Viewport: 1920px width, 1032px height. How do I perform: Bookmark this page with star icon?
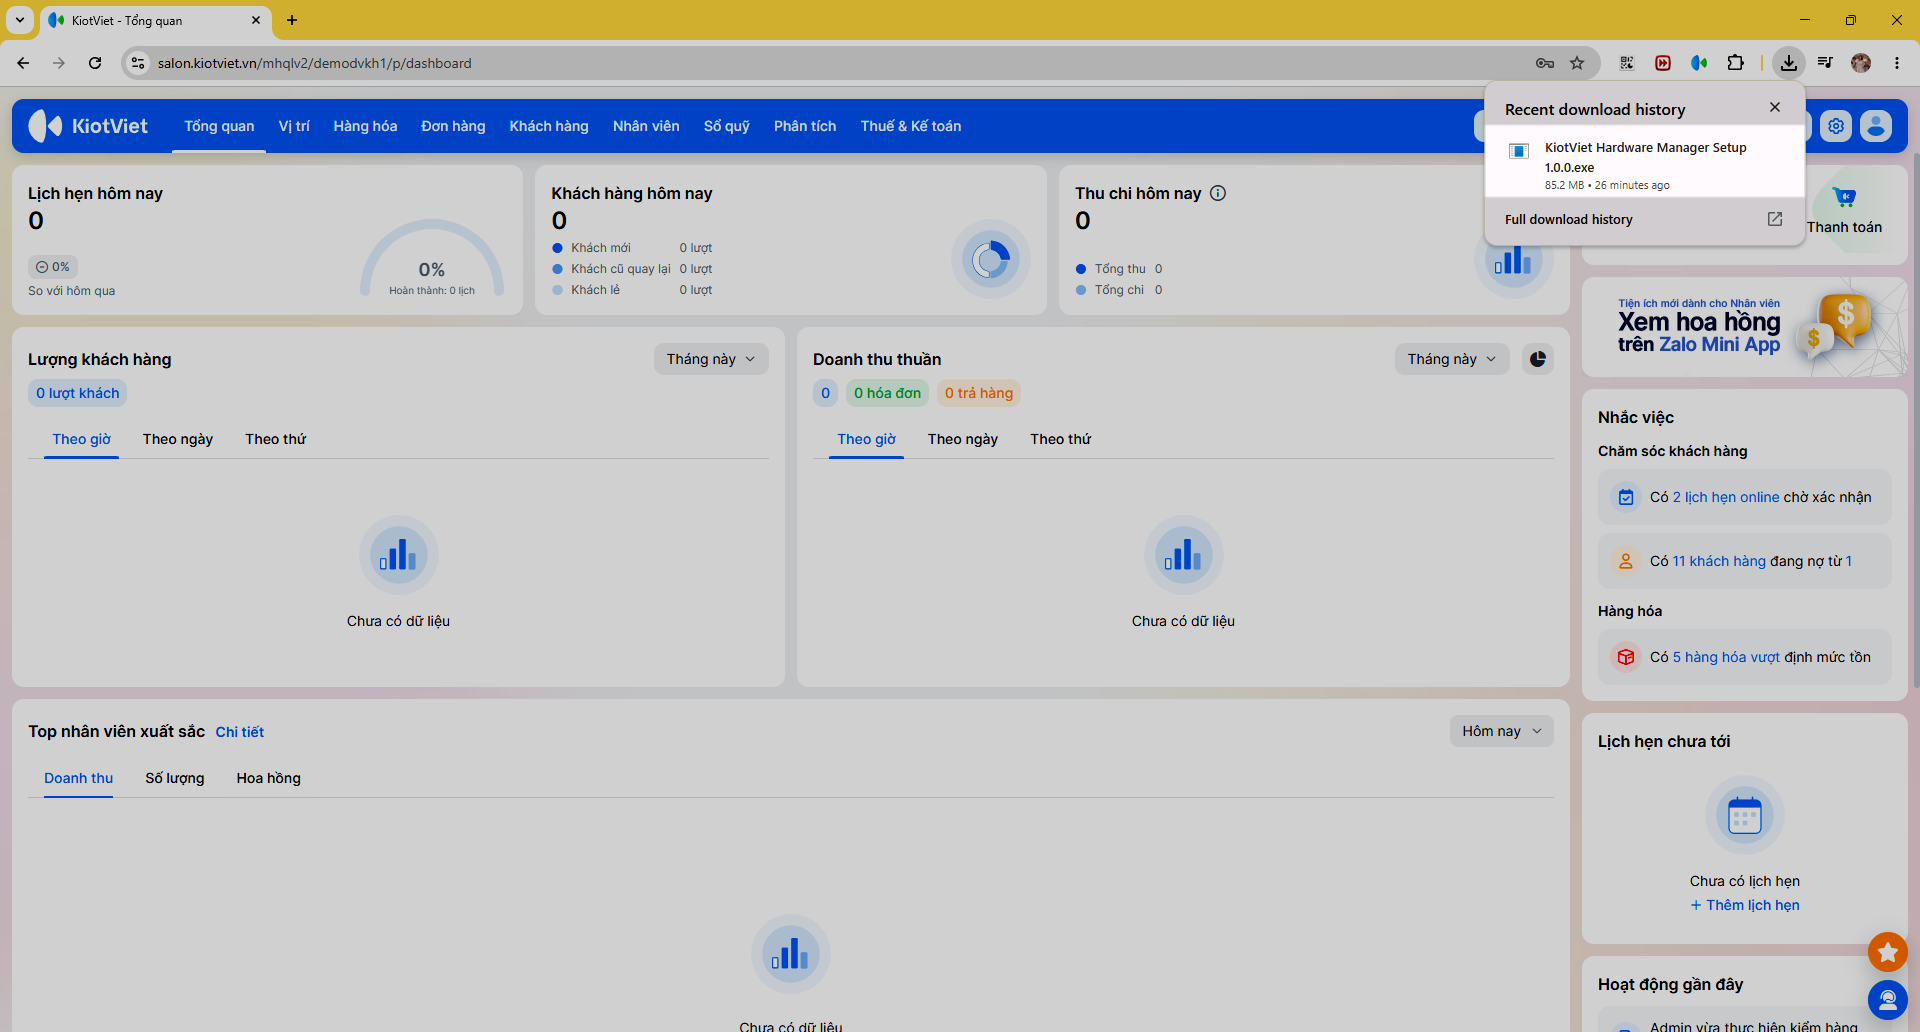coord(1577,63)
